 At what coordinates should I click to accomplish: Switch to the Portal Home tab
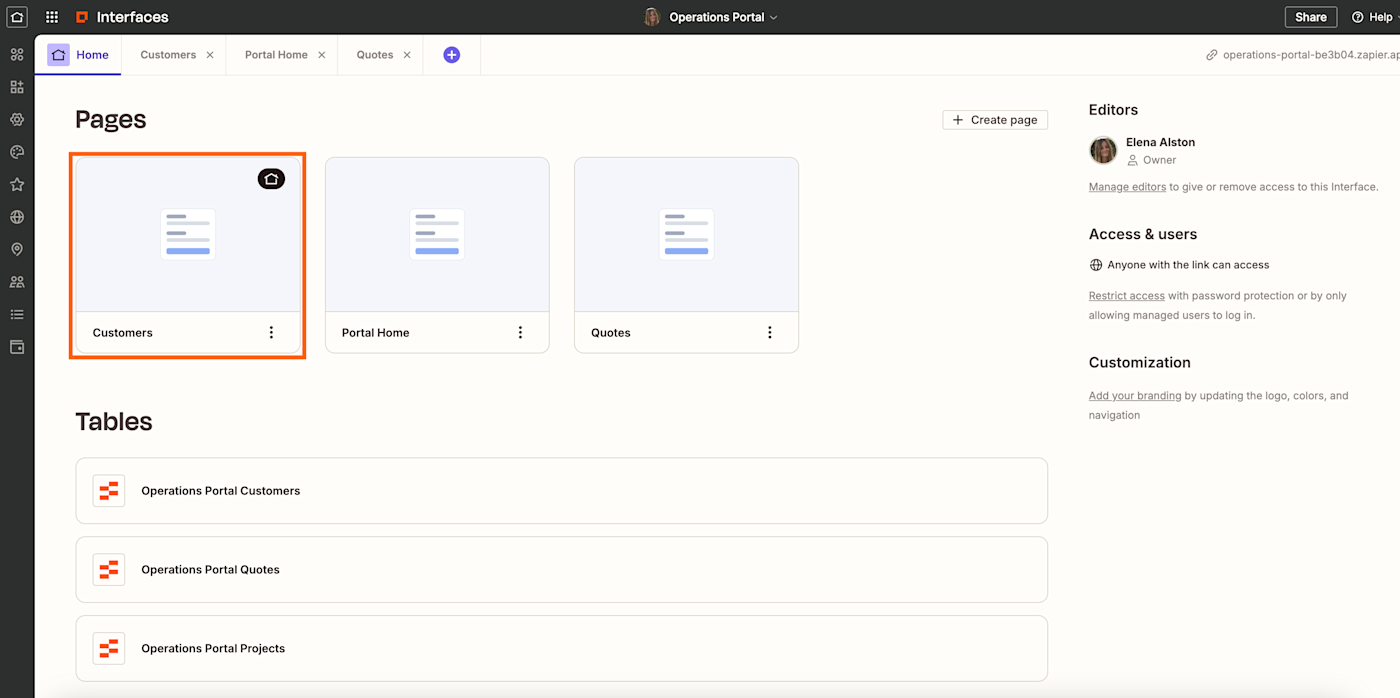click(276, 55)
